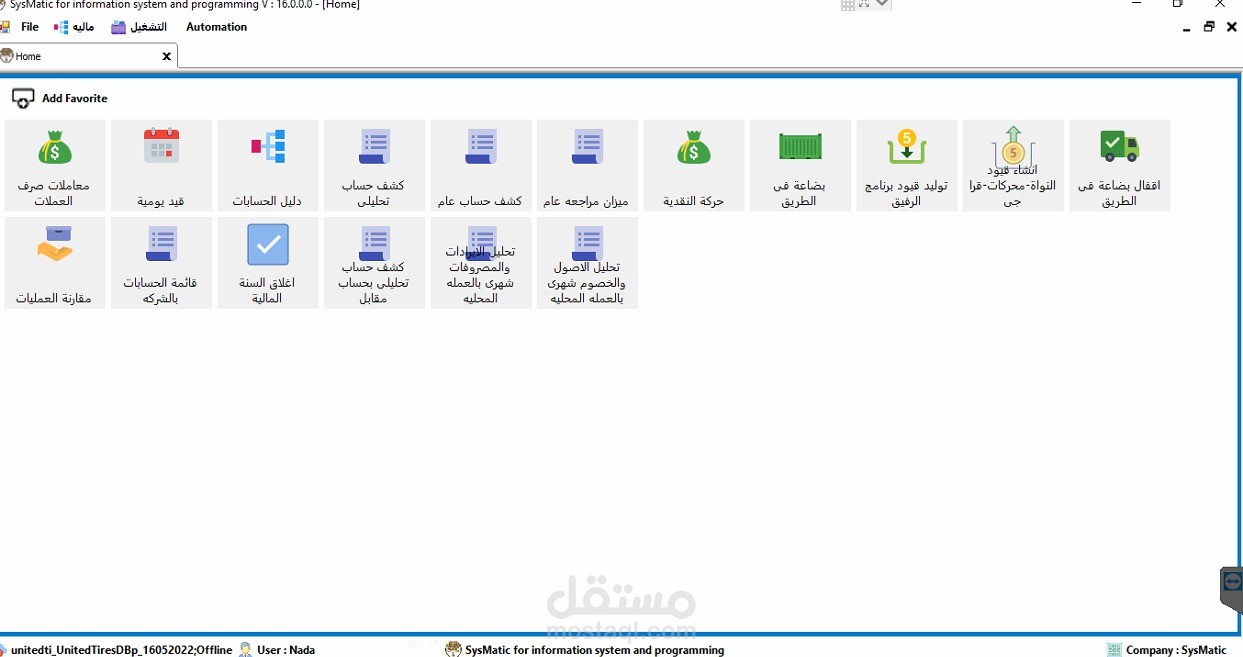Open the dropdown arrow at the top center of the title bar

click(882, 4)
